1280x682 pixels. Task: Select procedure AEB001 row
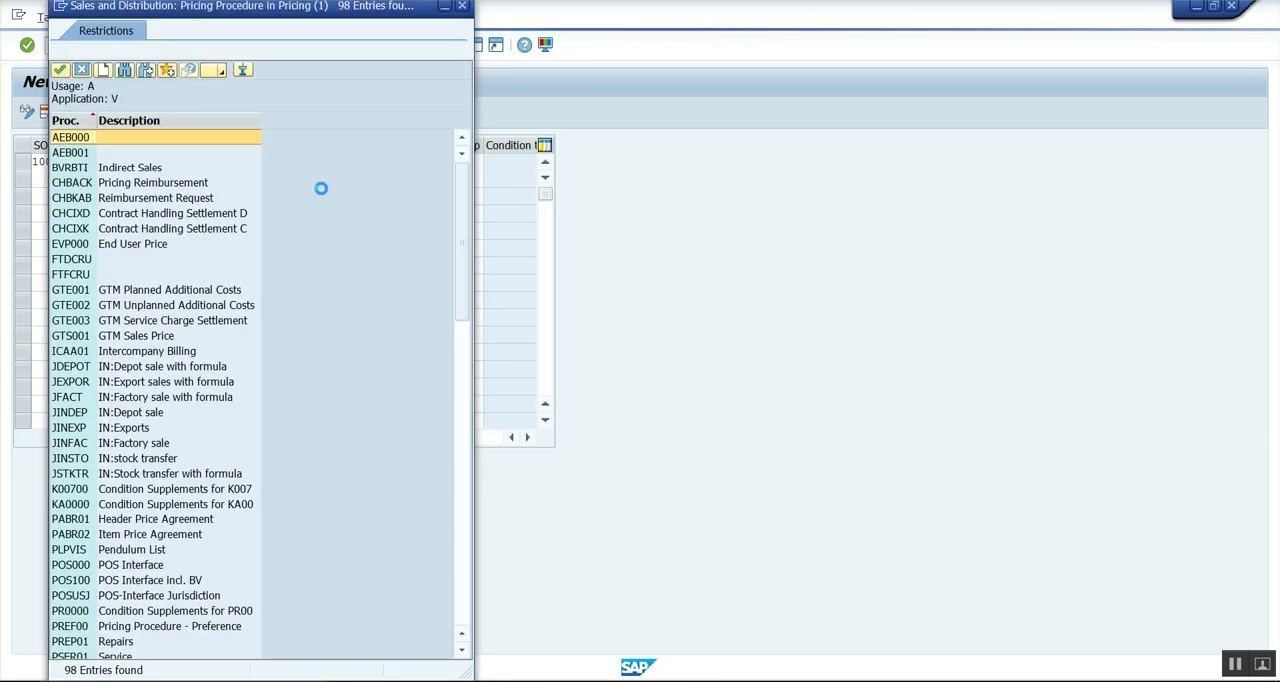pyautogui.click(x=156, y=153)
